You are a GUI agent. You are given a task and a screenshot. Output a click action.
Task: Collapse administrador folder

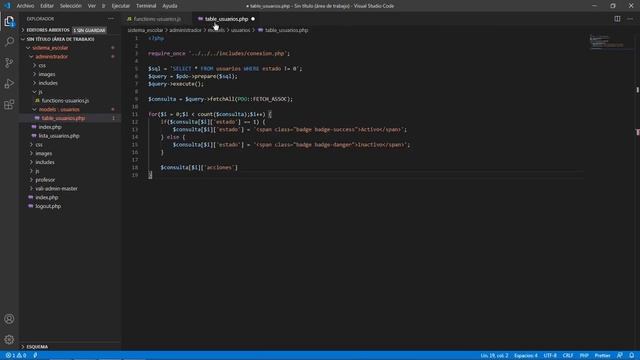click(x=70, y=57)
